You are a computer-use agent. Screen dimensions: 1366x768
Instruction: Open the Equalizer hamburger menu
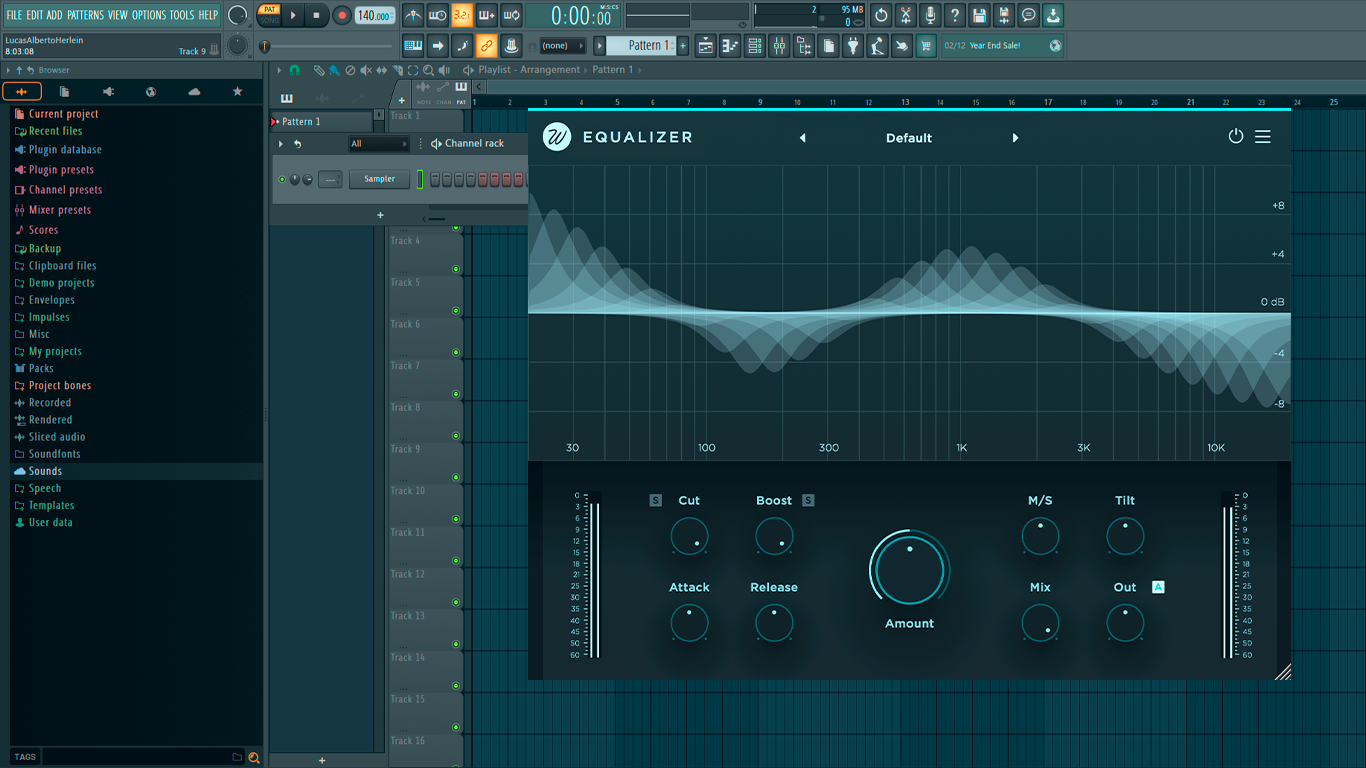(1263, 137)
